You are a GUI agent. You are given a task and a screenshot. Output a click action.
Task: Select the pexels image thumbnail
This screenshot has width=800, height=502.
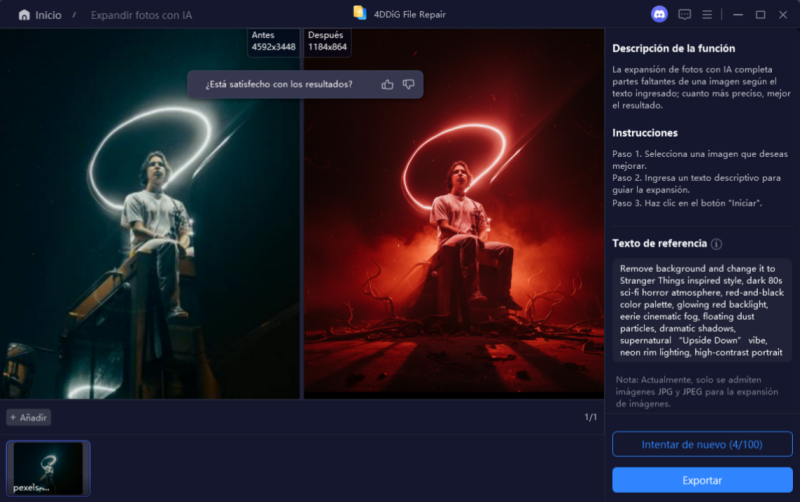(x=48, y=468)
